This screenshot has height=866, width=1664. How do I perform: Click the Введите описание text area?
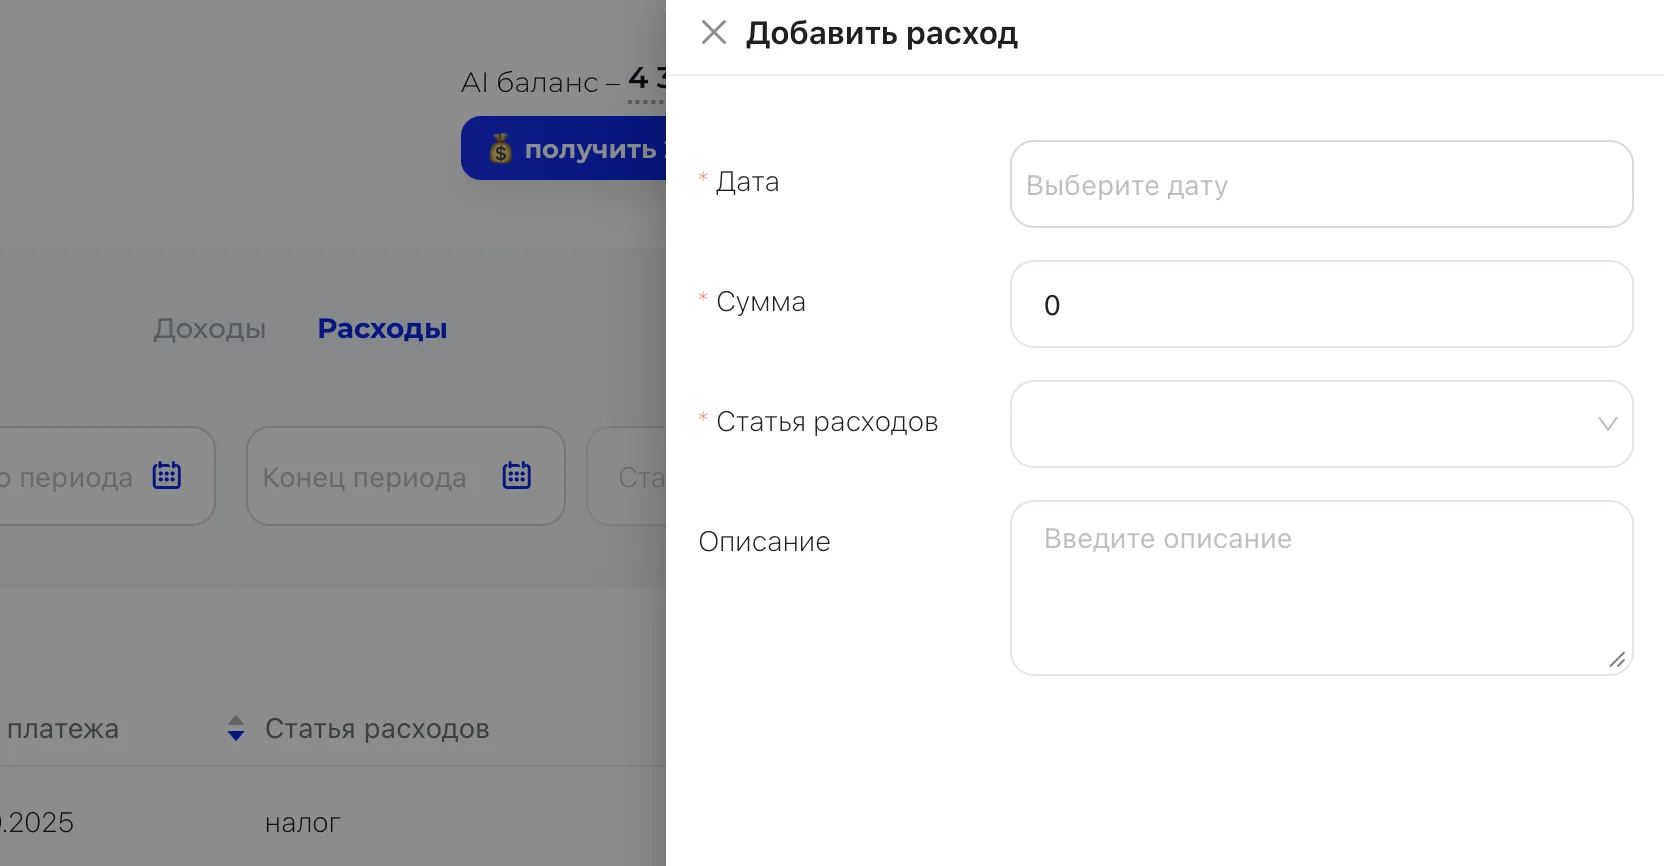coord(1321,588)
